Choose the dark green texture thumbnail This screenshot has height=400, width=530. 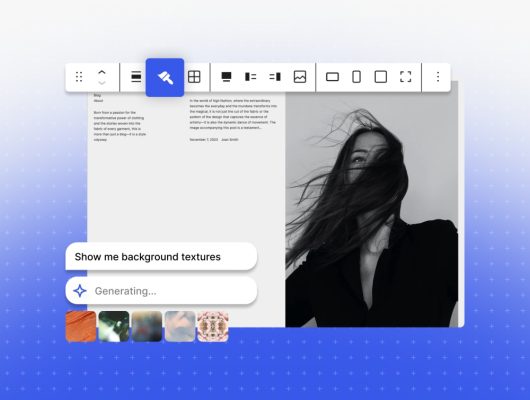coord(114,326)
